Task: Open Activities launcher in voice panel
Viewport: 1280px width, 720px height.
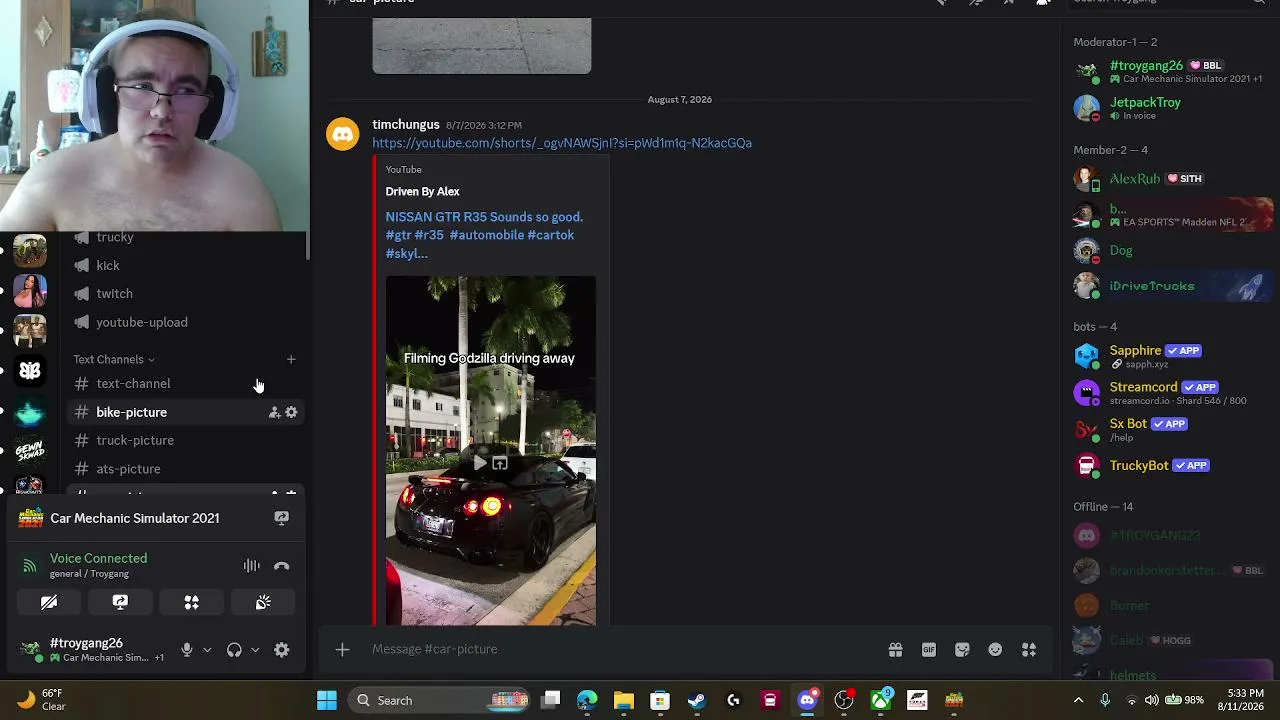Action: click(x=191, y=602)
